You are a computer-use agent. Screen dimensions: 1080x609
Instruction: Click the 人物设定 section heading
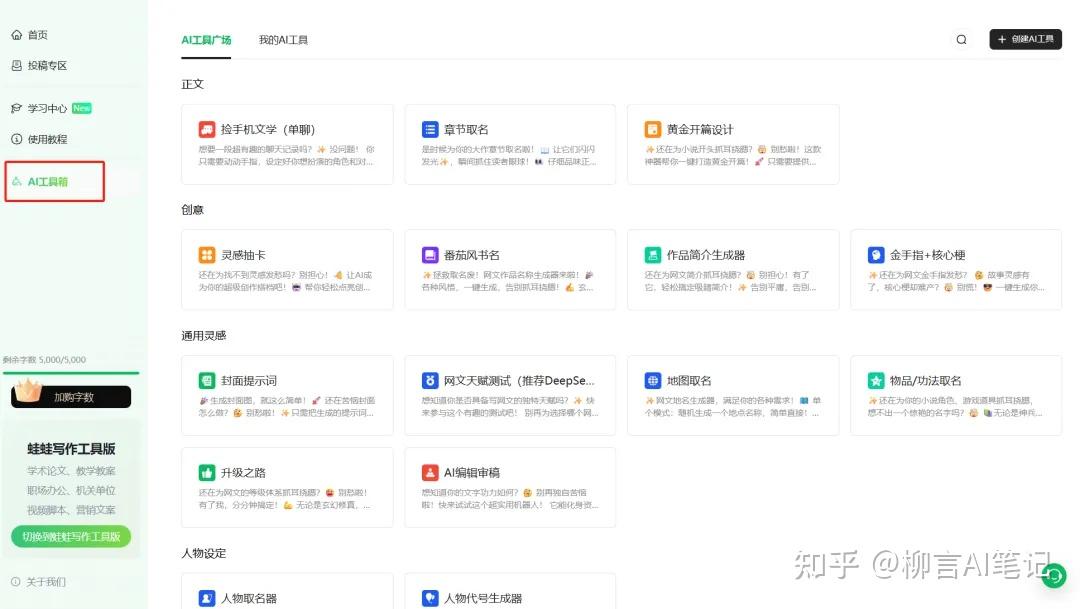coord(204,553)
